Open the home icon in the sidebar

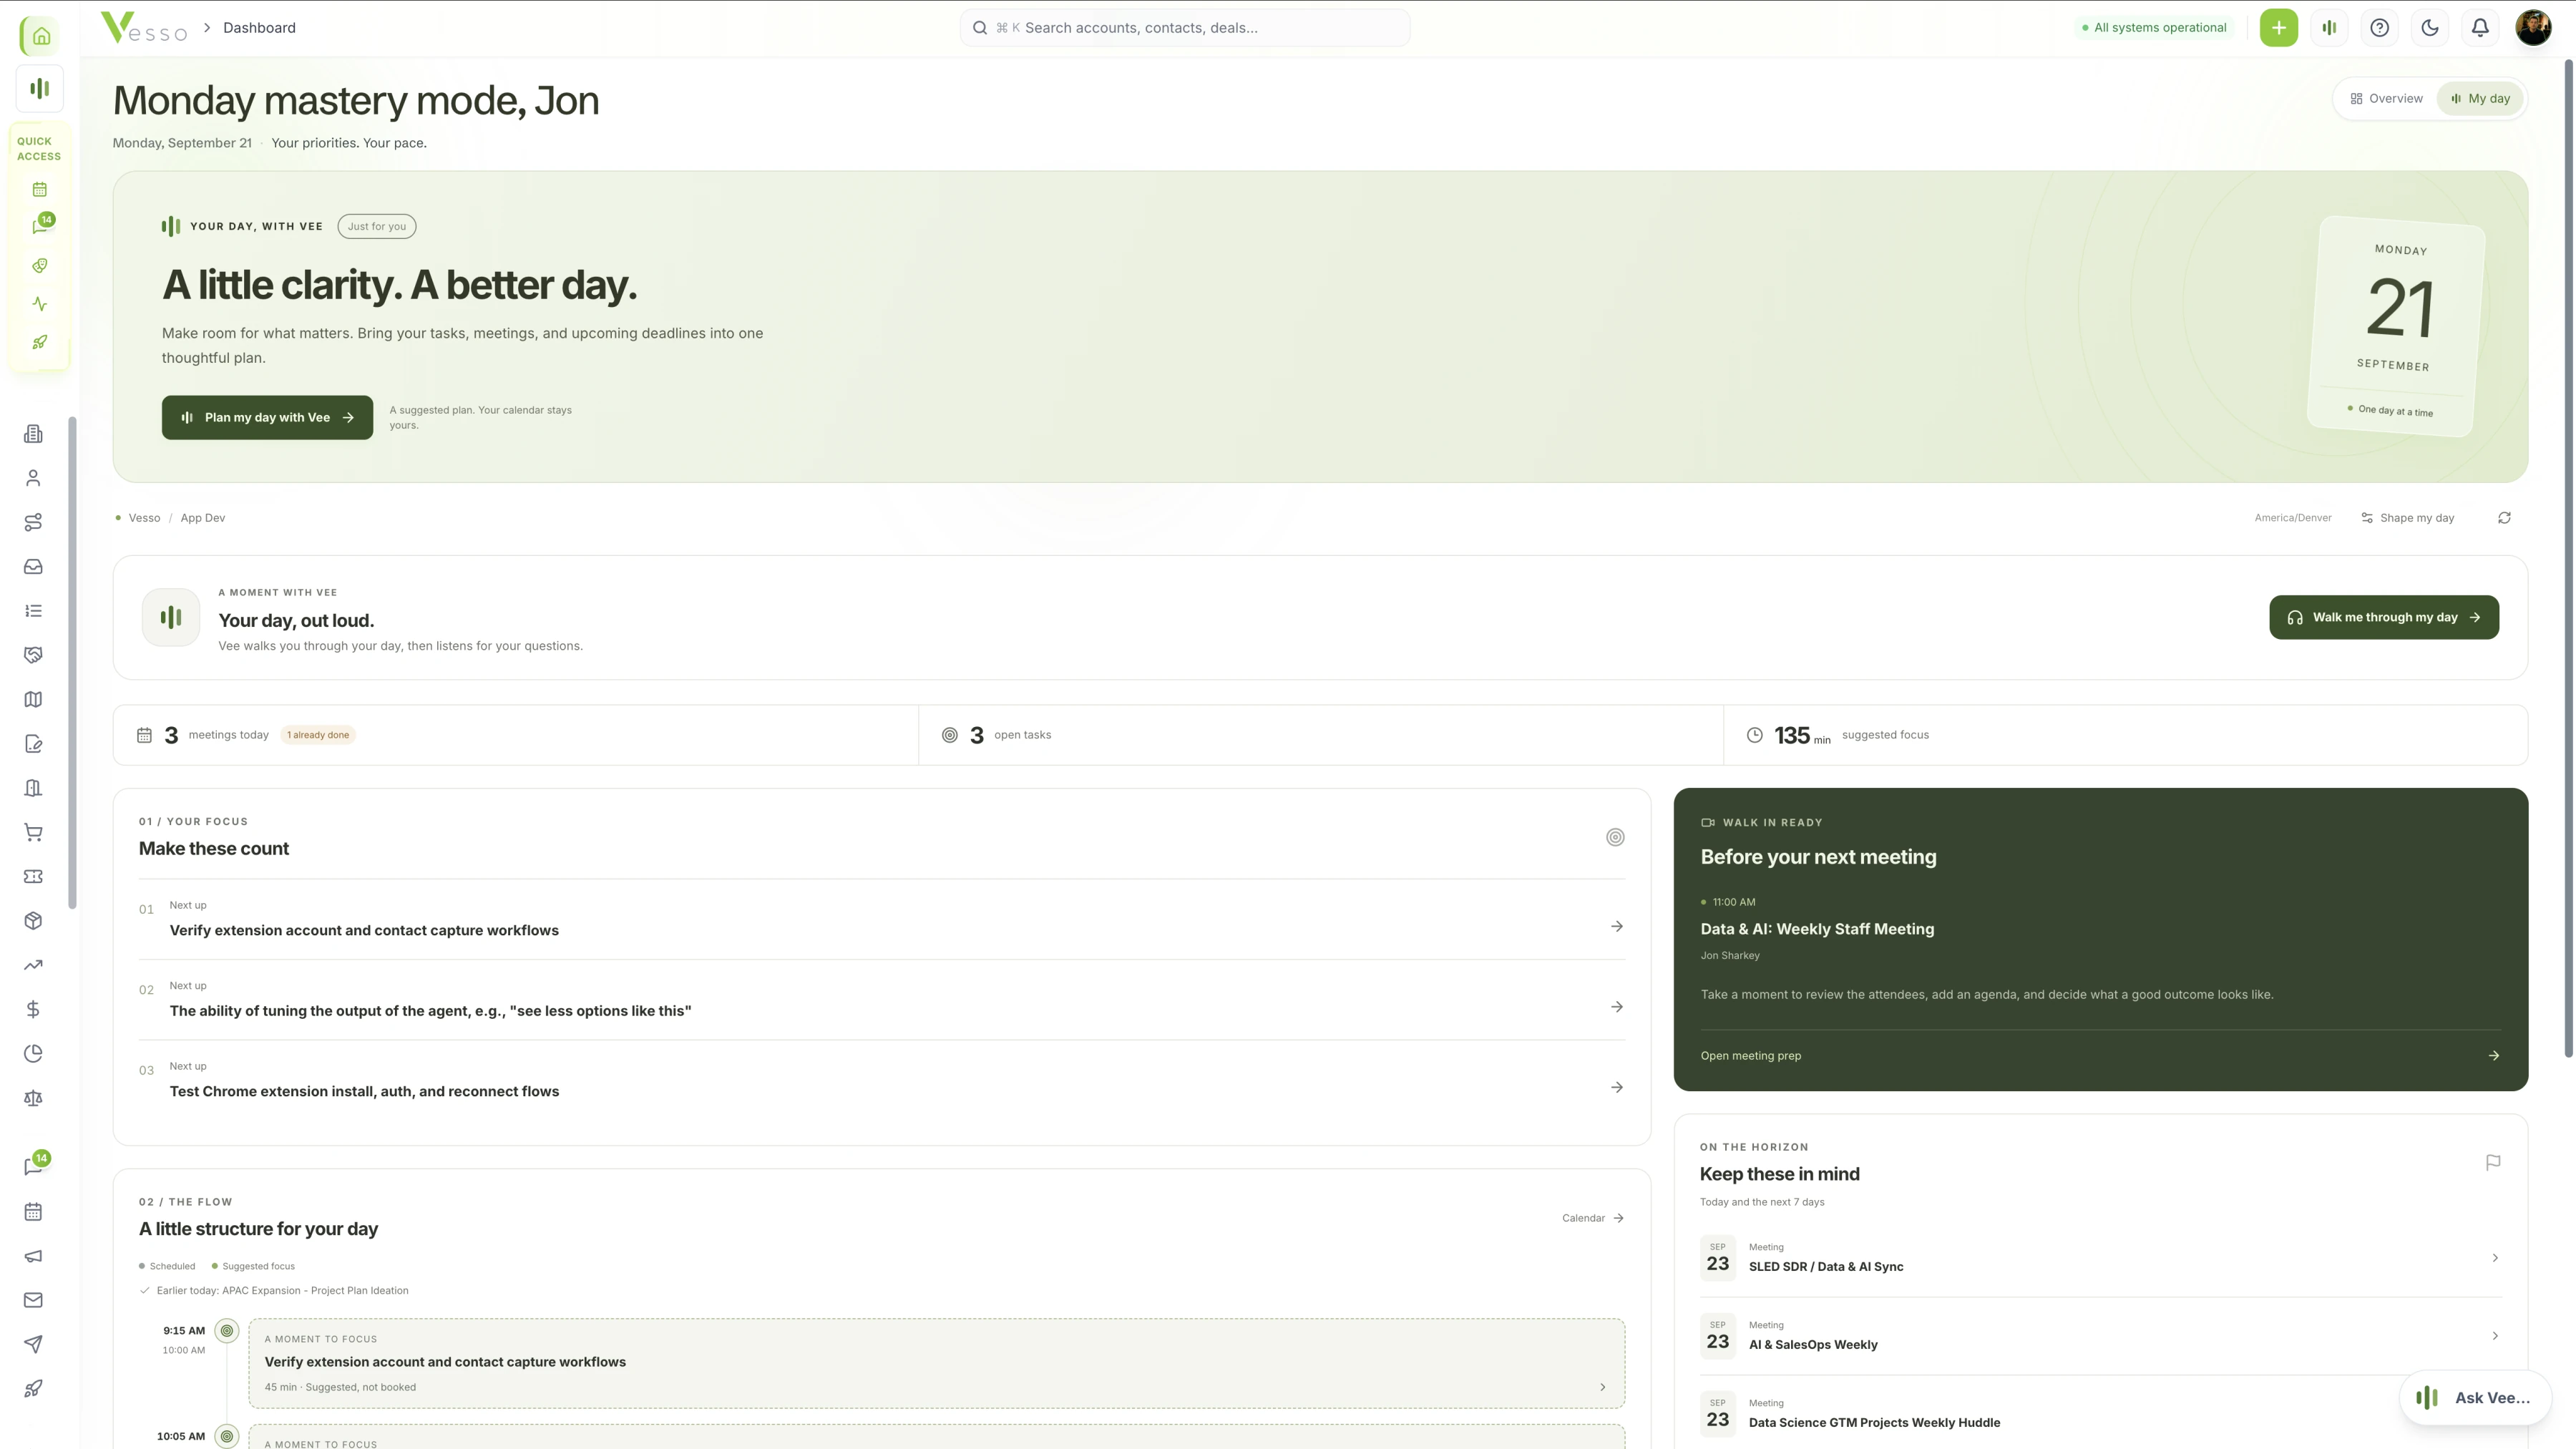(x=40, y=36)
